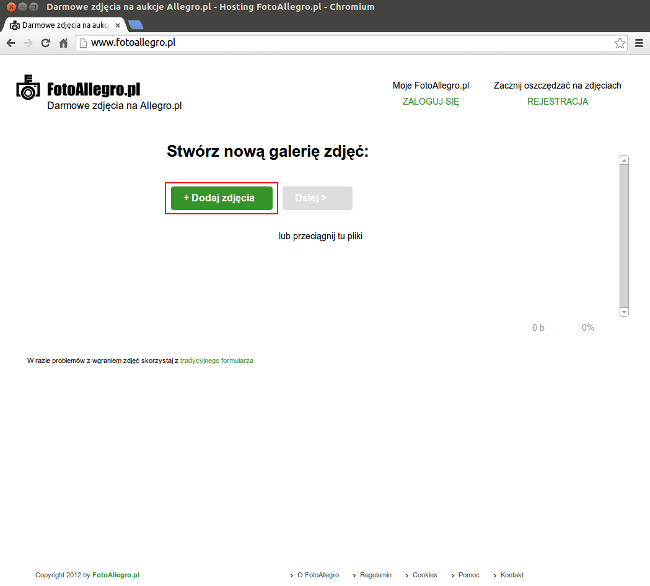650x586 pixels.
Task: Click the Dalej > button
Action: 318,198
